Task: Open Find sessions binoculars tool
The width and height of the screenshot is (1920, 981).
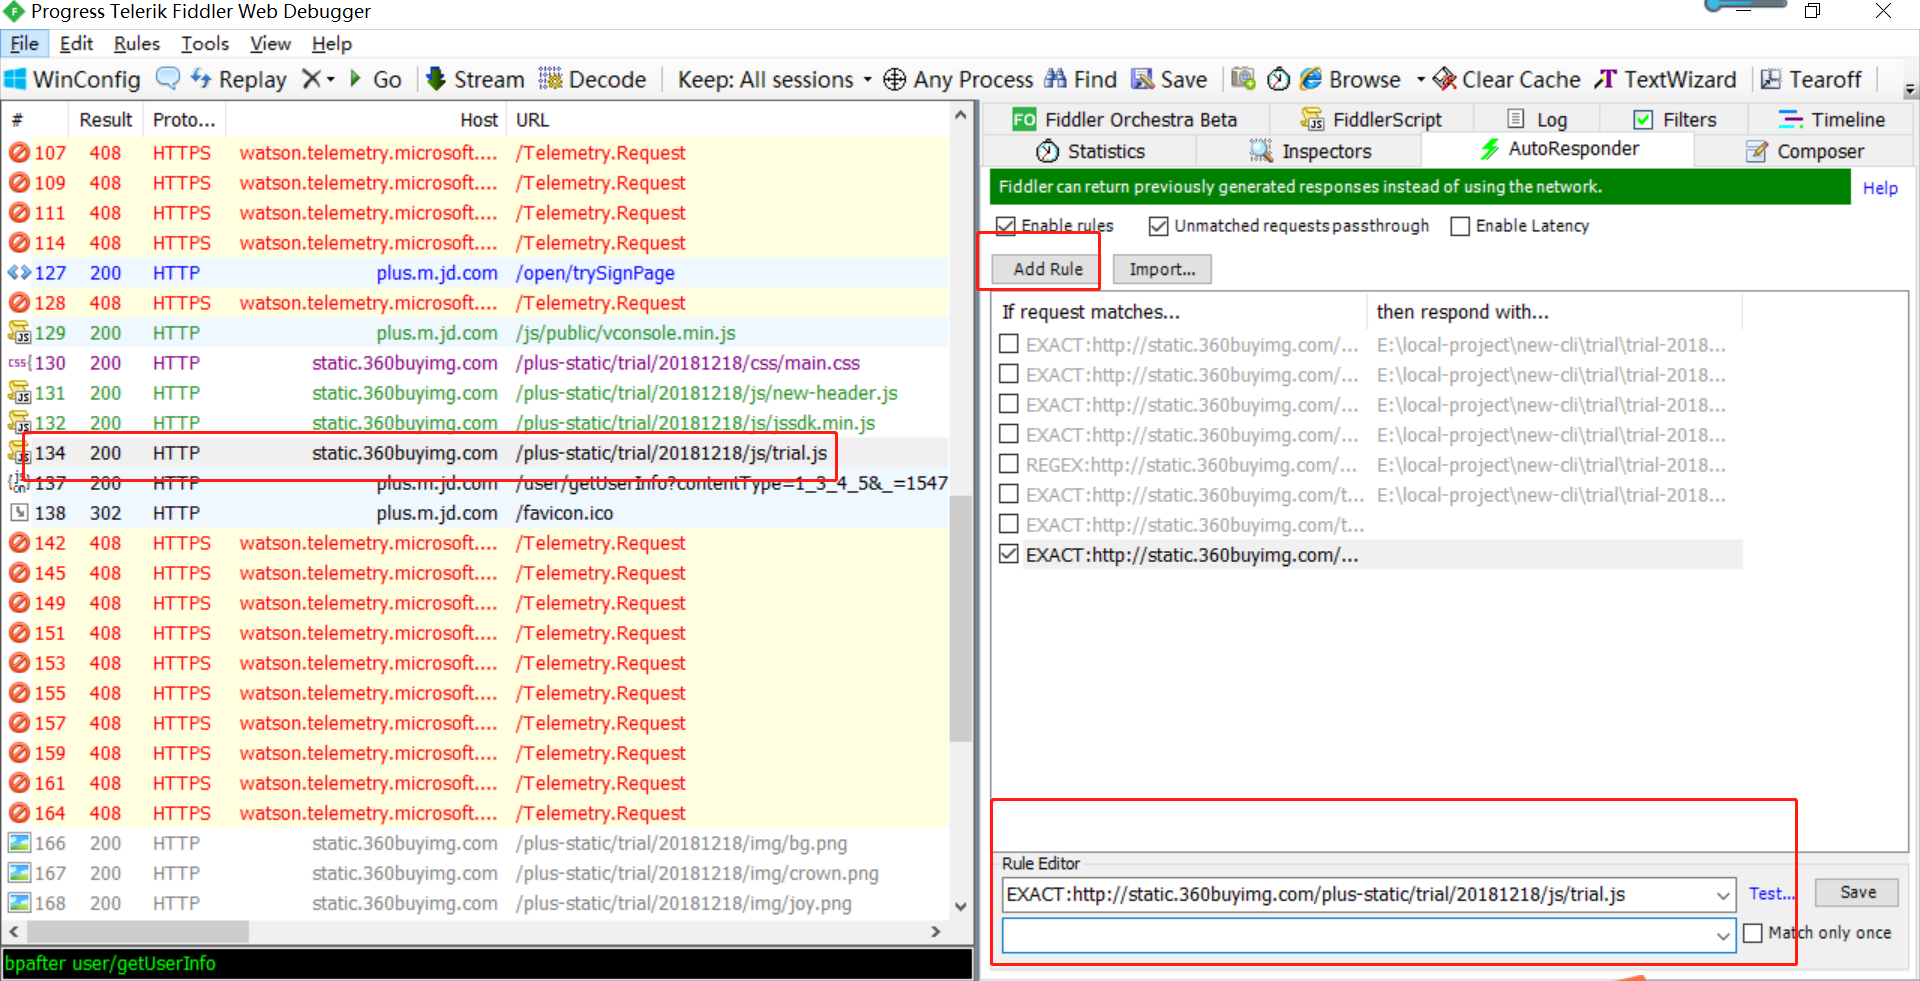Action: coord(1080,79)
